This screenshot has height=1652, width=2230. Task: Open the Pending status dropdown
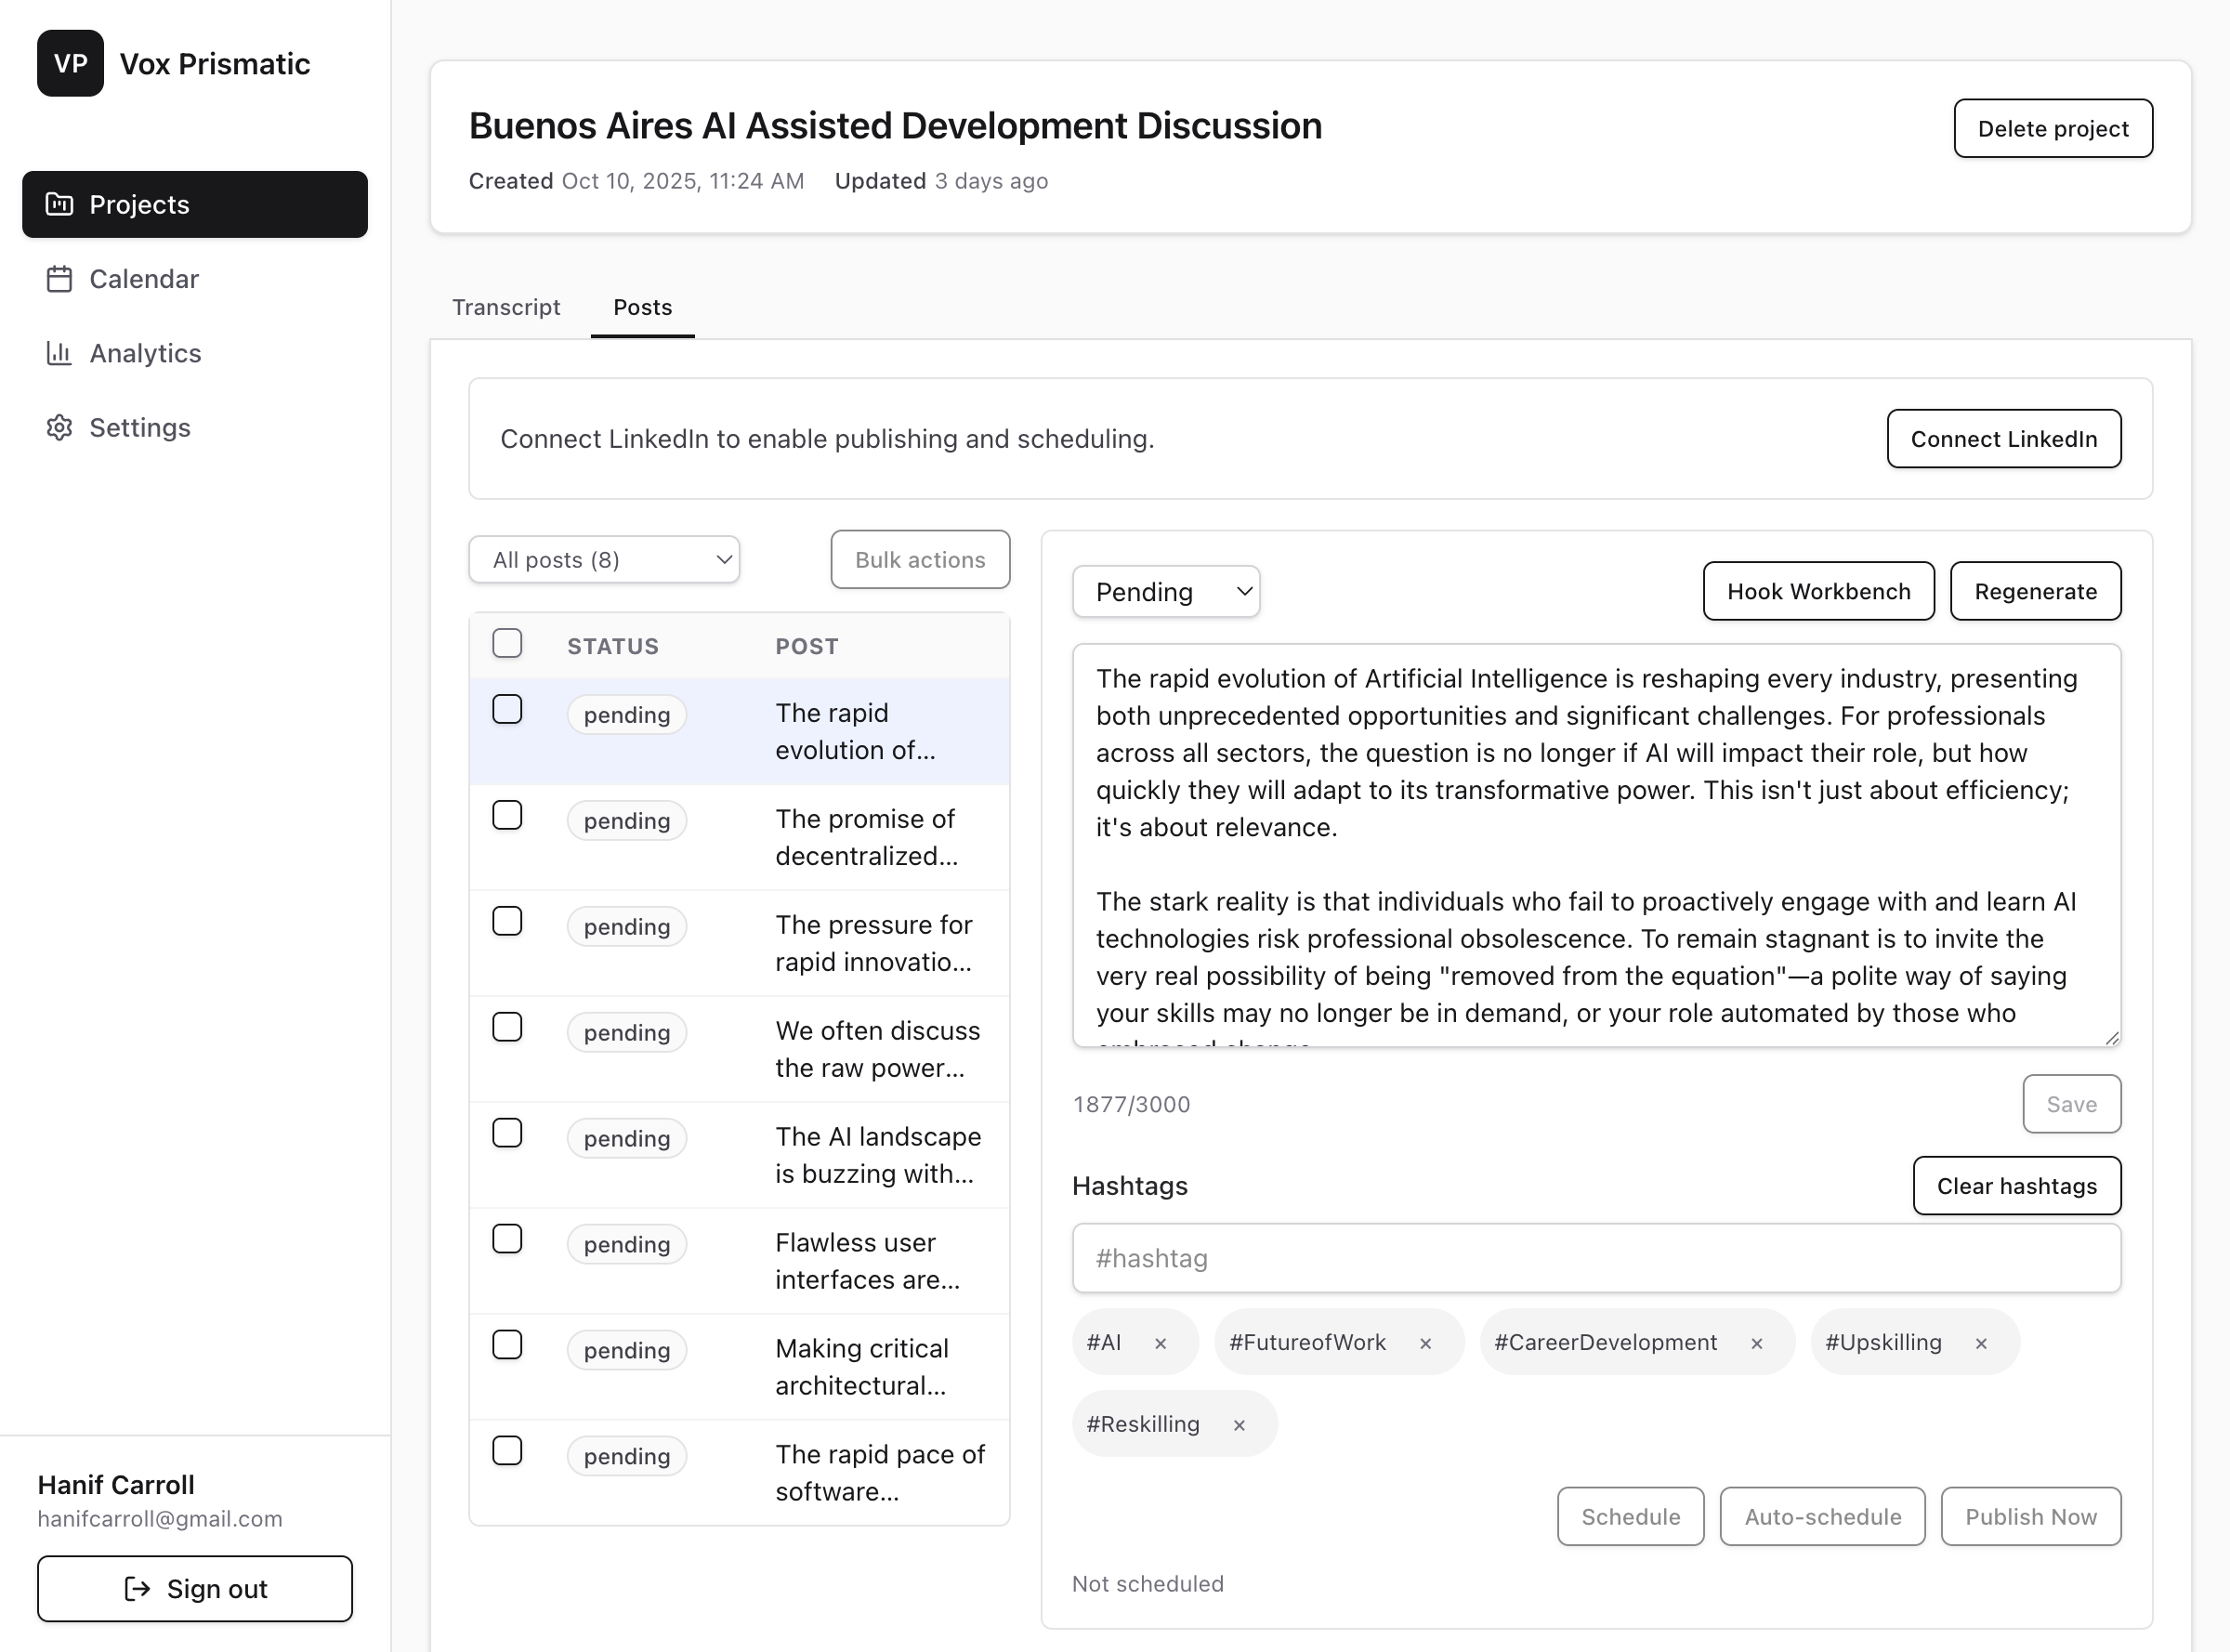1165,591
